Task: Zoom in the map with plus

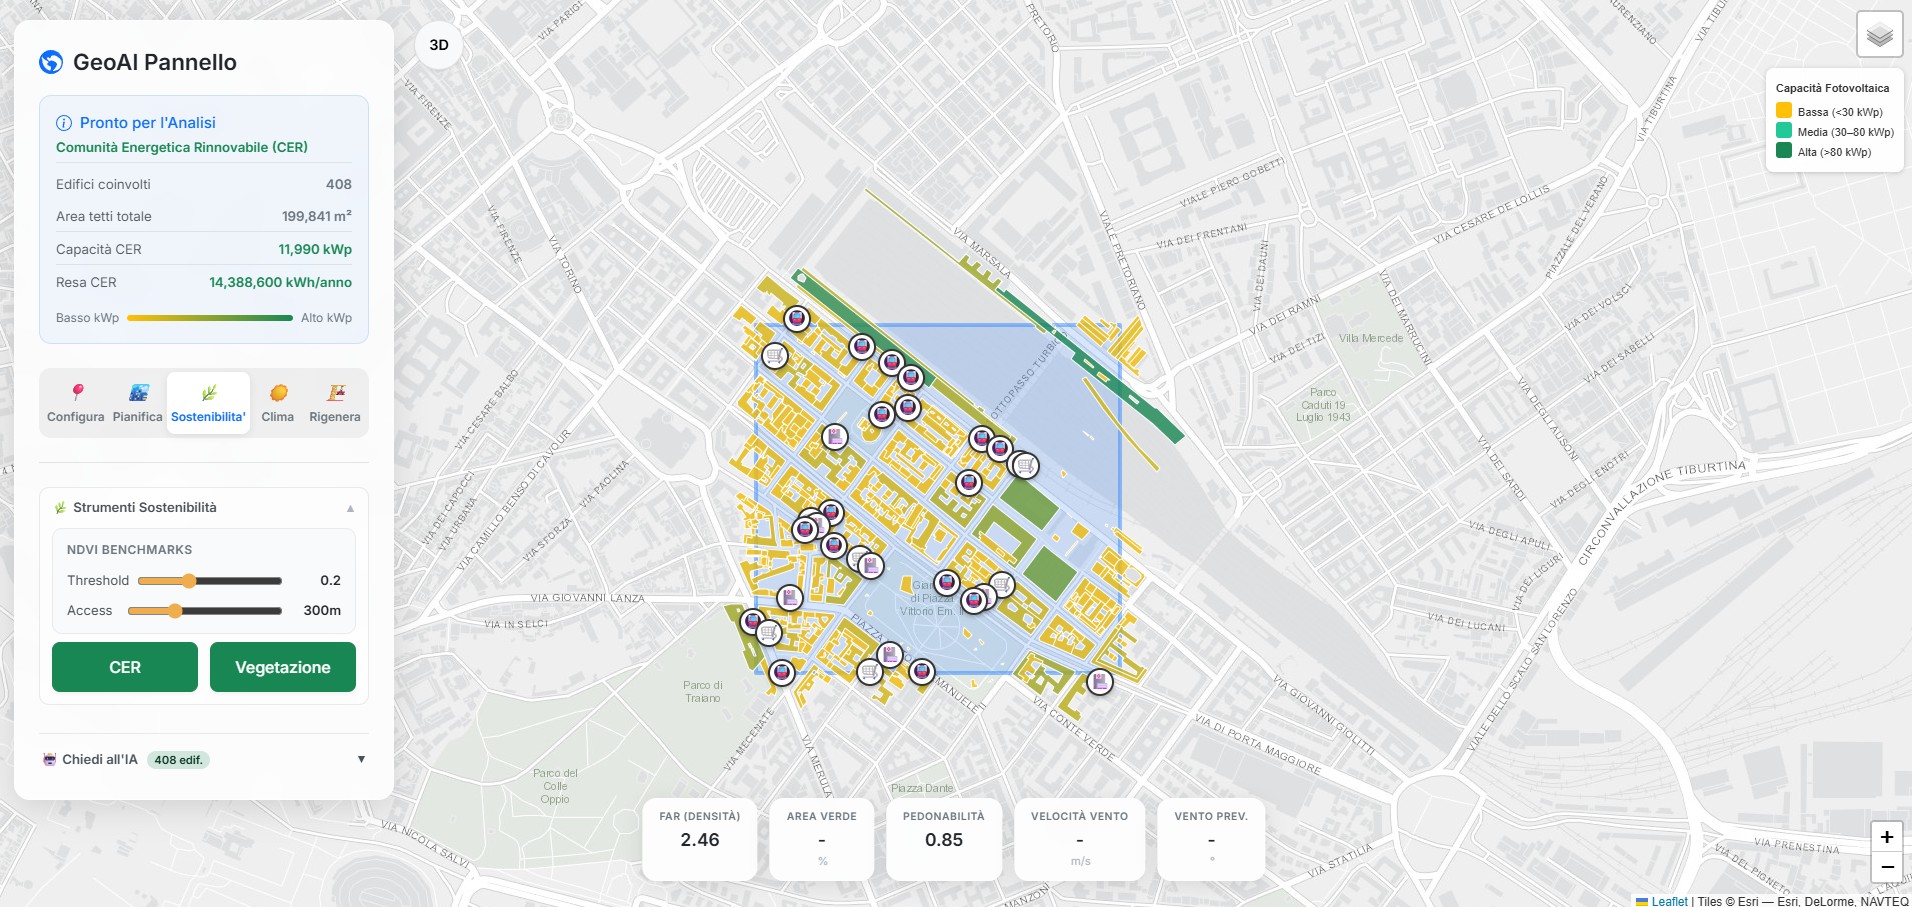Action: (x=1887, y=837)
